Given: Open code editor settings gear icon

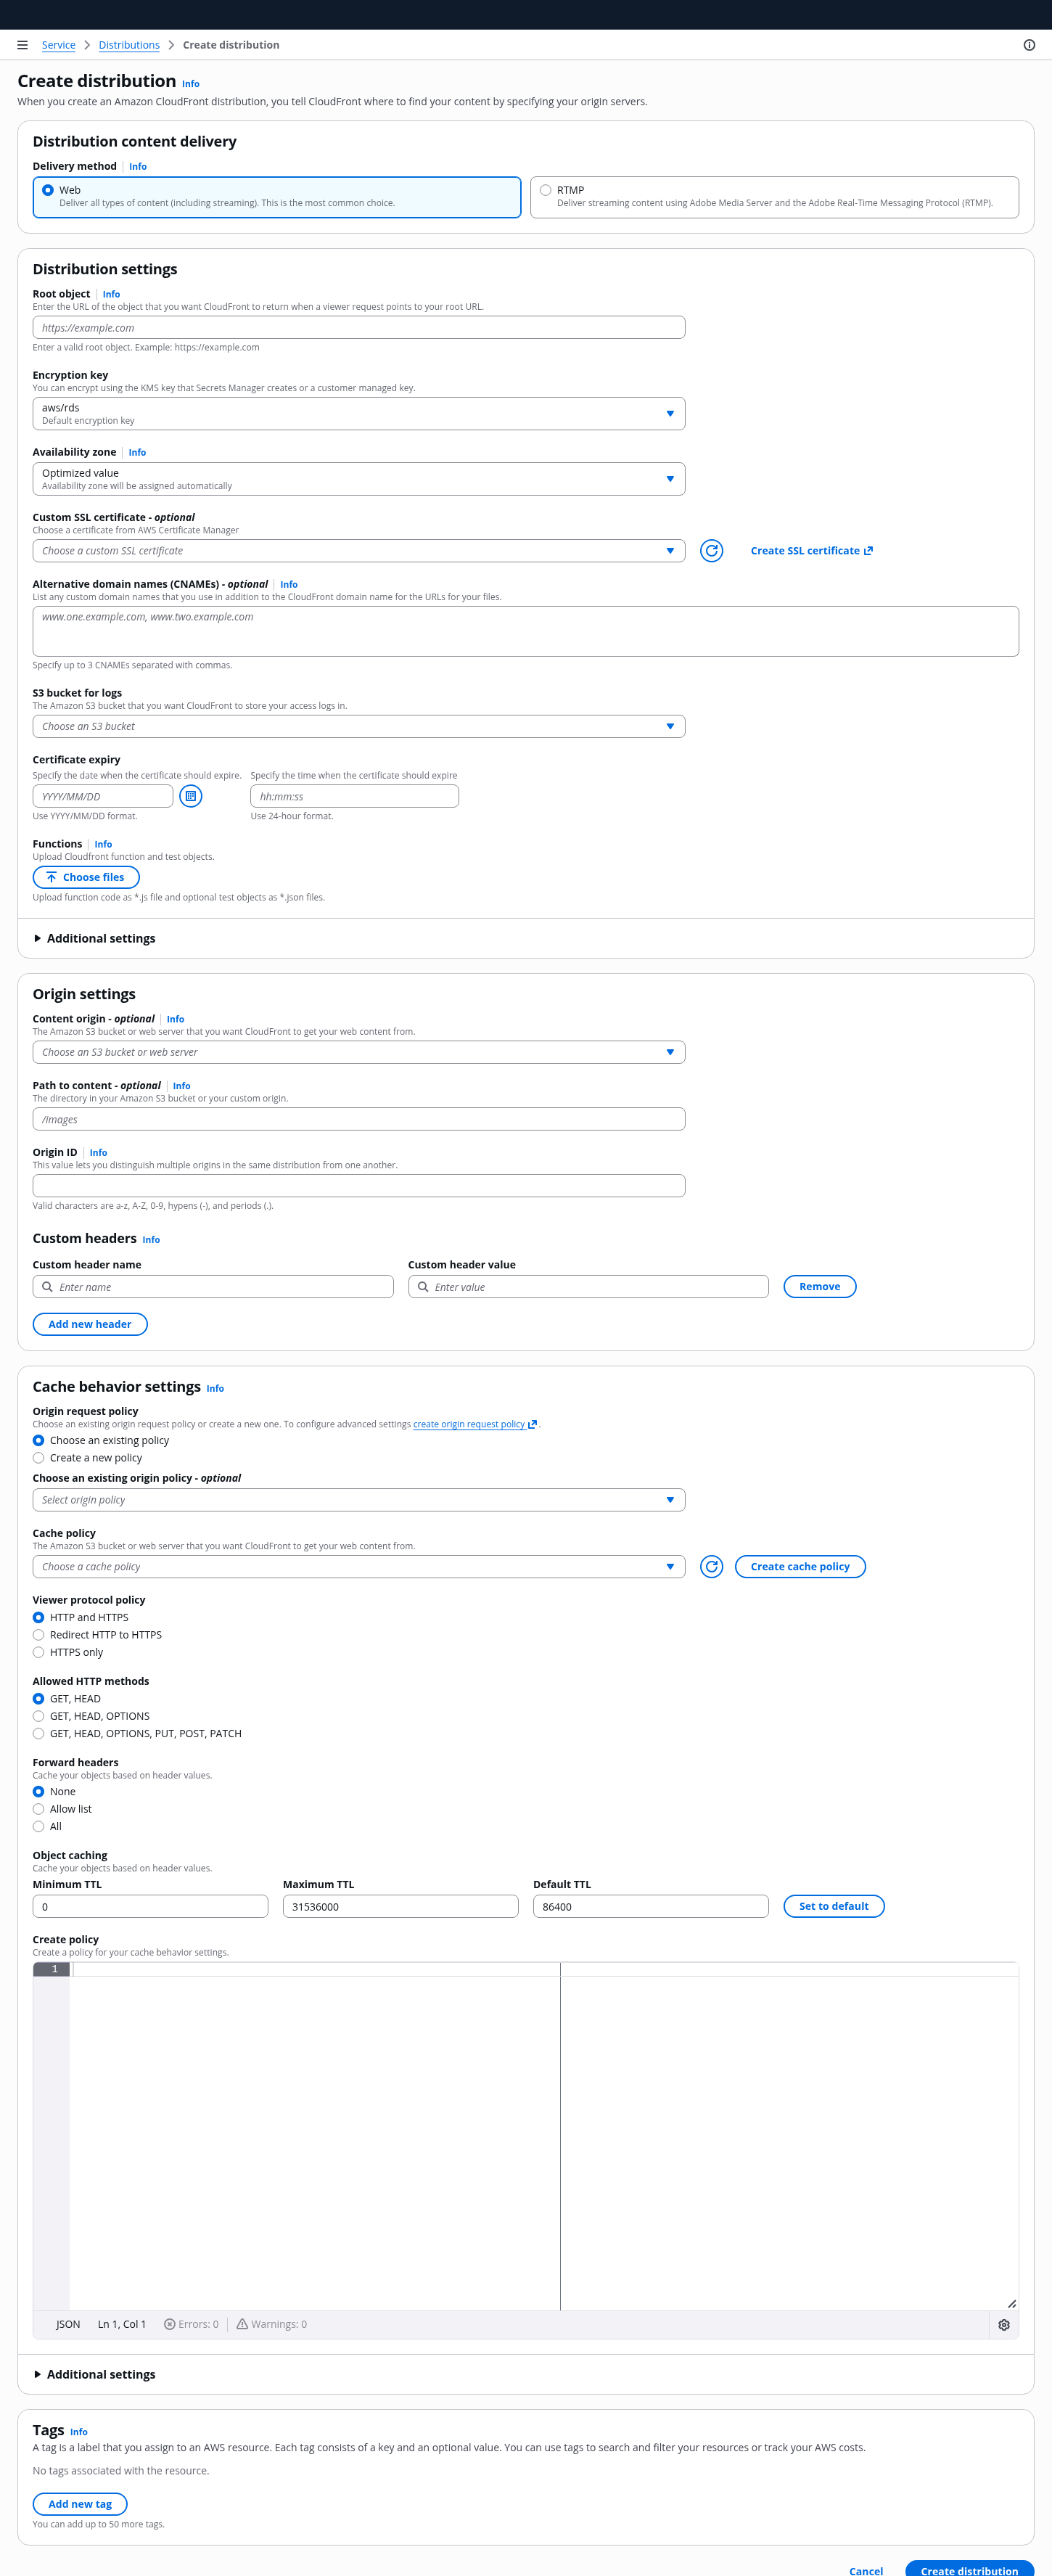Looking at the screenshot, I should pos(1004,2325).
